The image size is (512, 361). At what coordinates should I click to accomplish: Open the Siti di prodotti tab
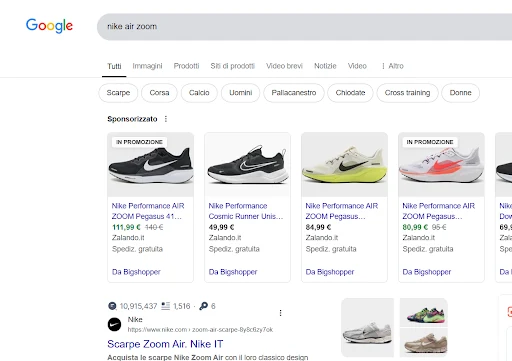(232, 66)
